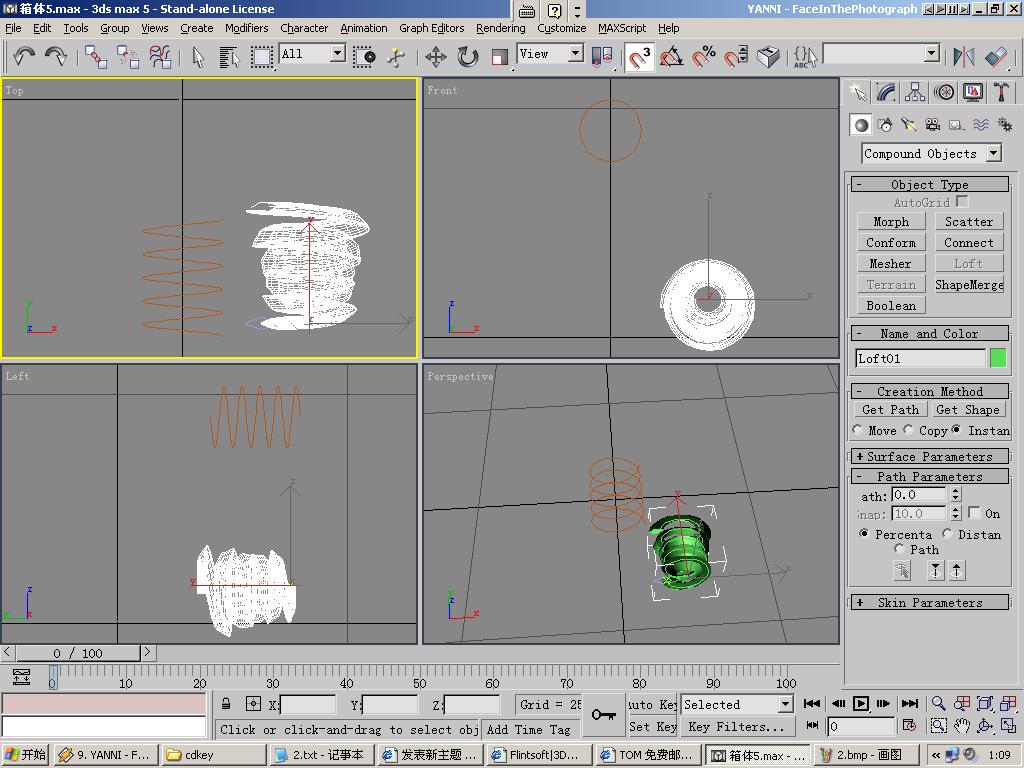Open the Utilities hammer tab

pos(1001,92)
